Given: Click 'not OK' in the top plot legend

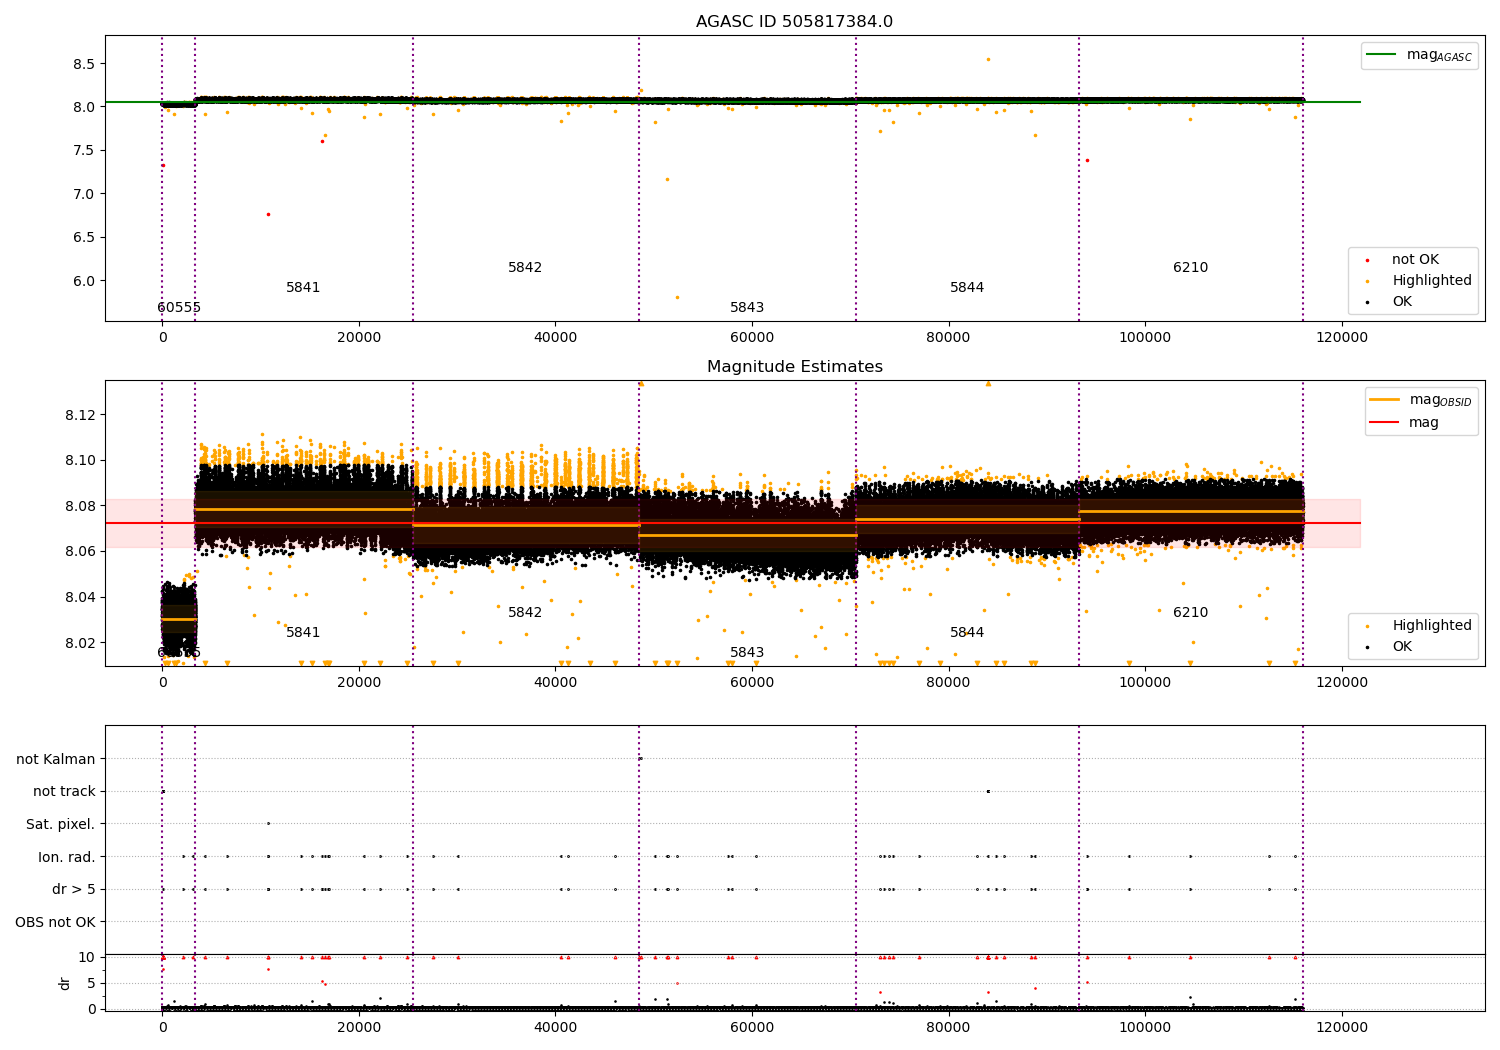Looking at the screenshot, I should 1415,260.
